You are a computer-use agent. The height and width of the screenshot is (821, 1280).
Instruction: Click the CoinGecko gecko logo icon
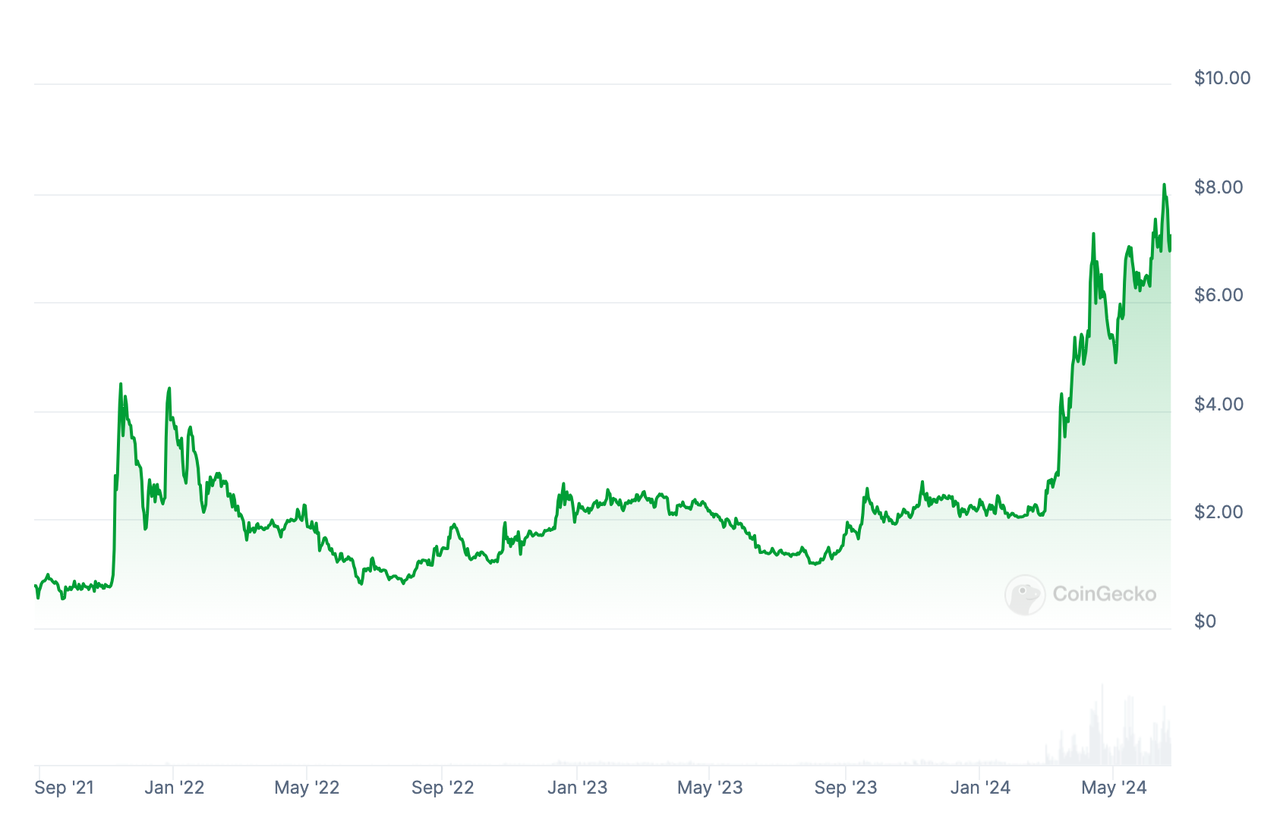(1024, 594)
